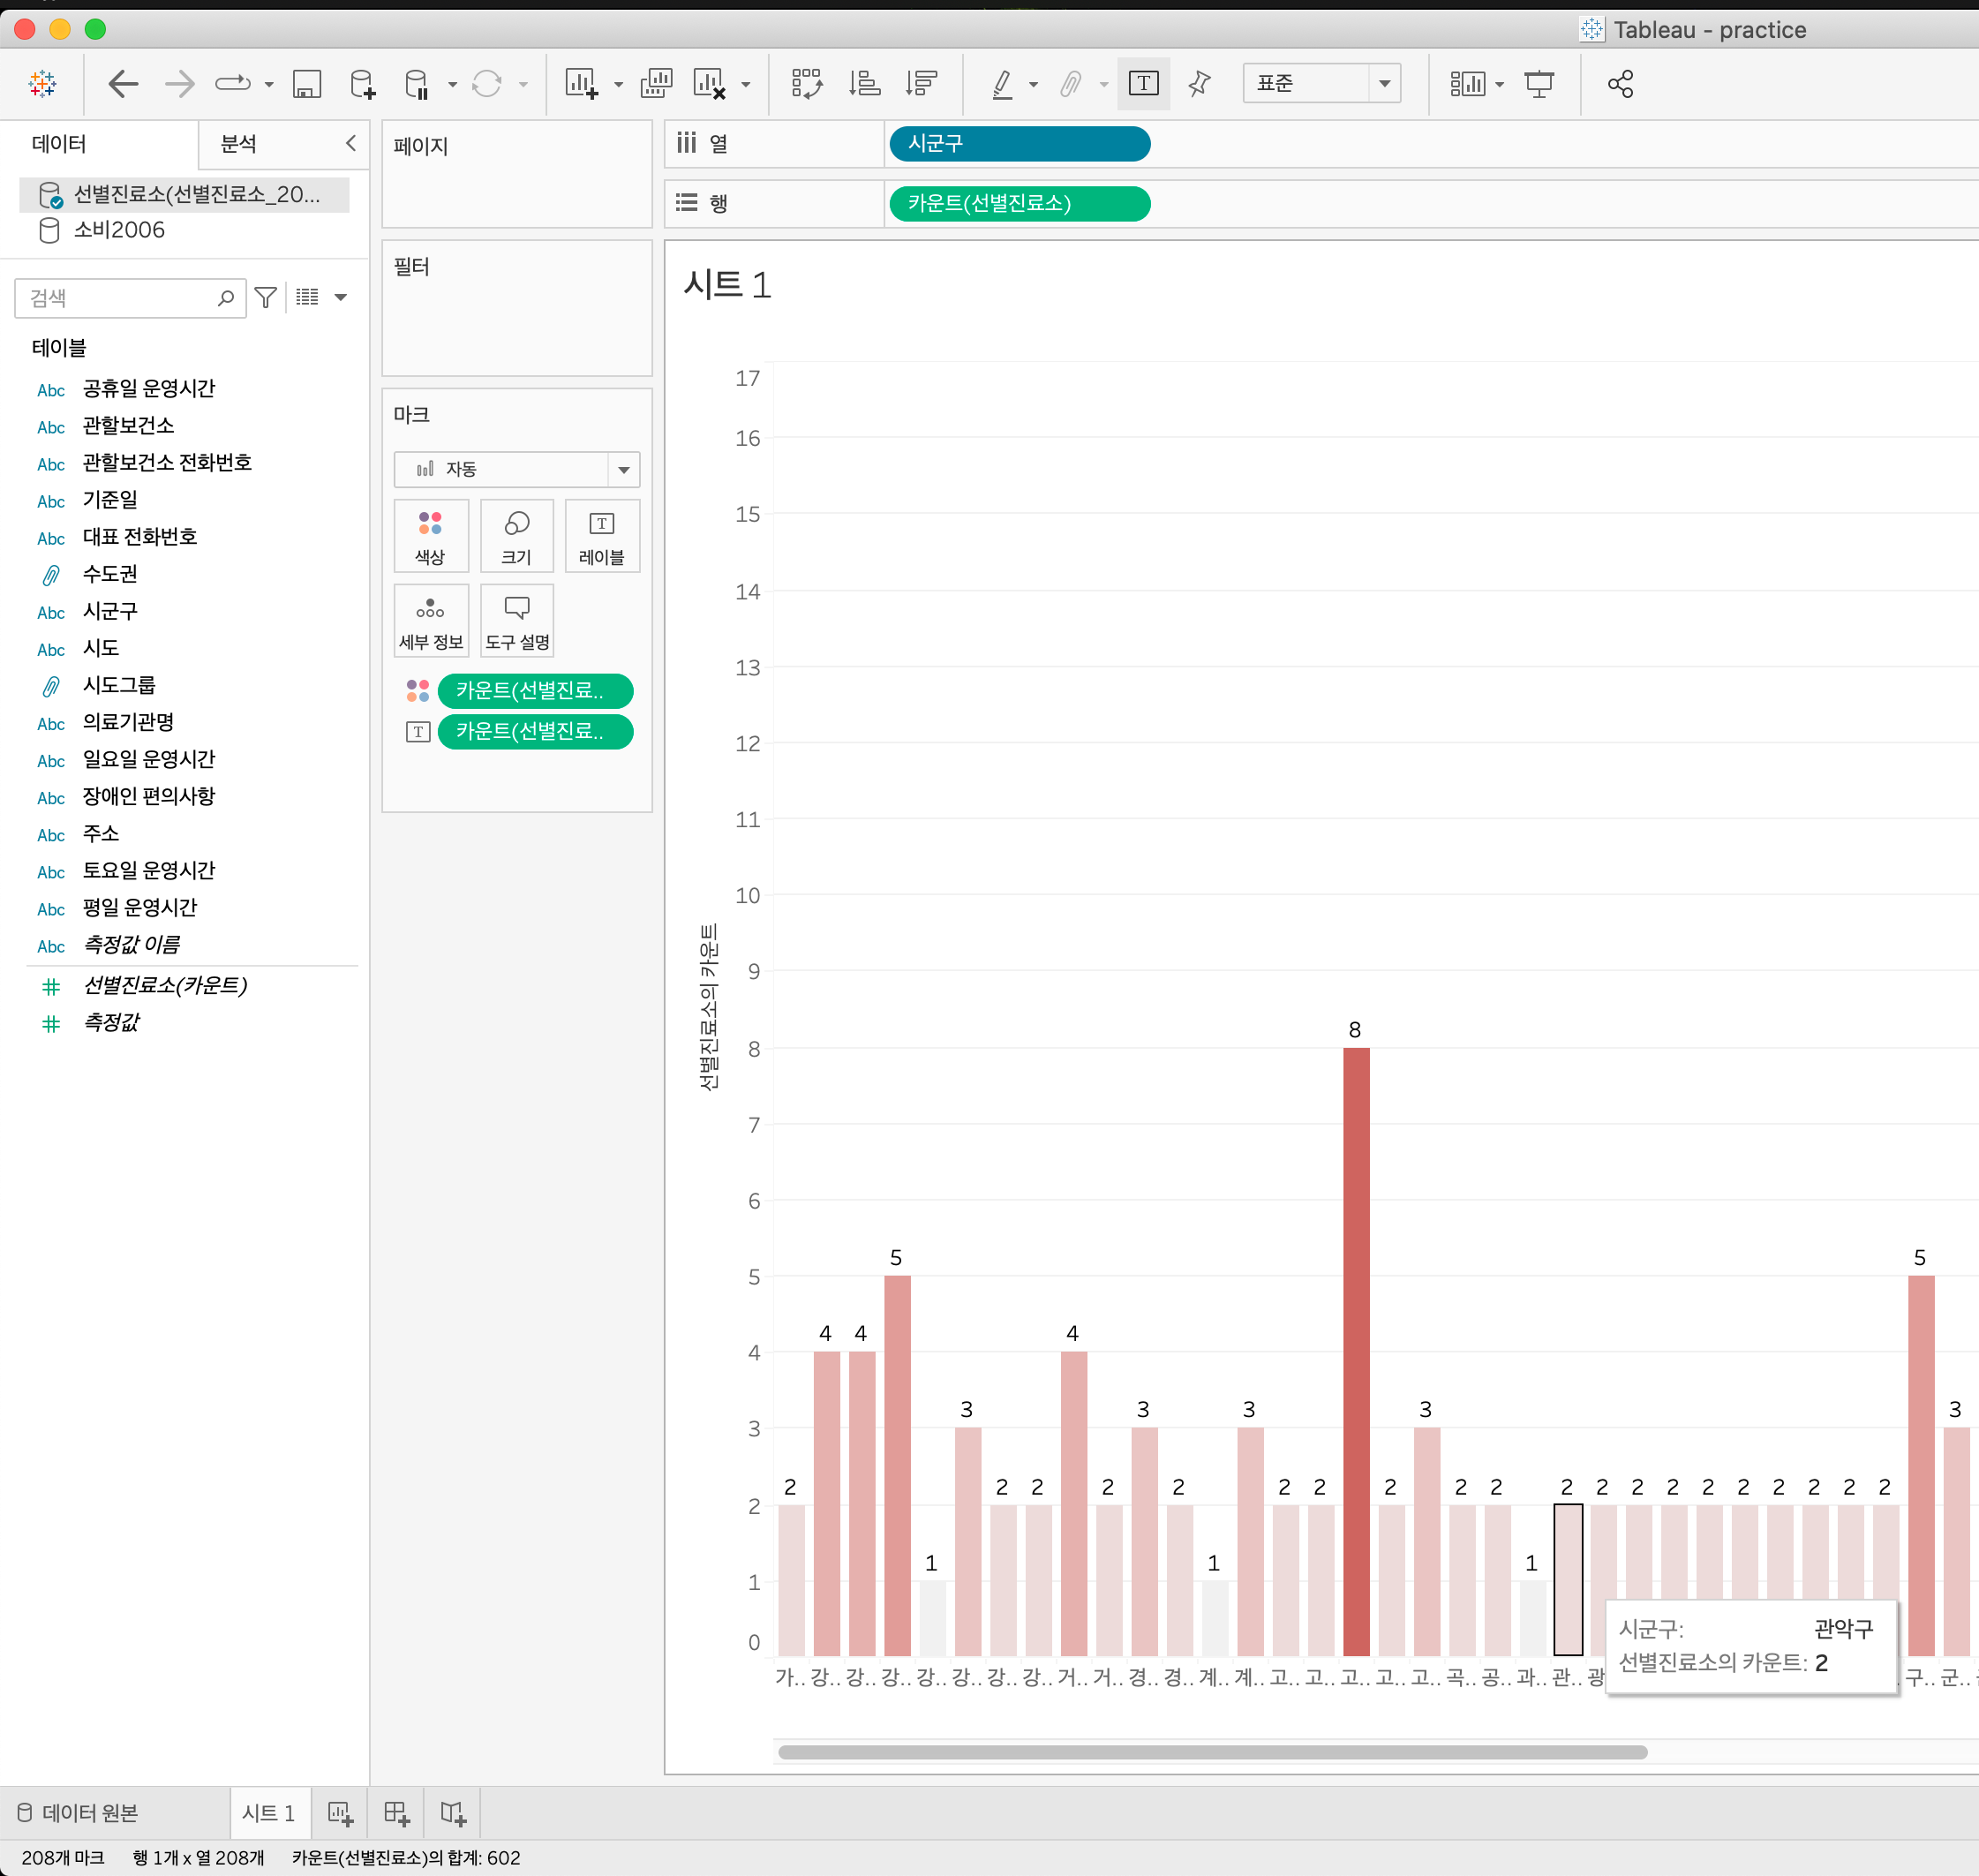Viewport: 1979px width, 1876px height.
Task: Click the tall red bar labeled 8
Action: 1355,1350
